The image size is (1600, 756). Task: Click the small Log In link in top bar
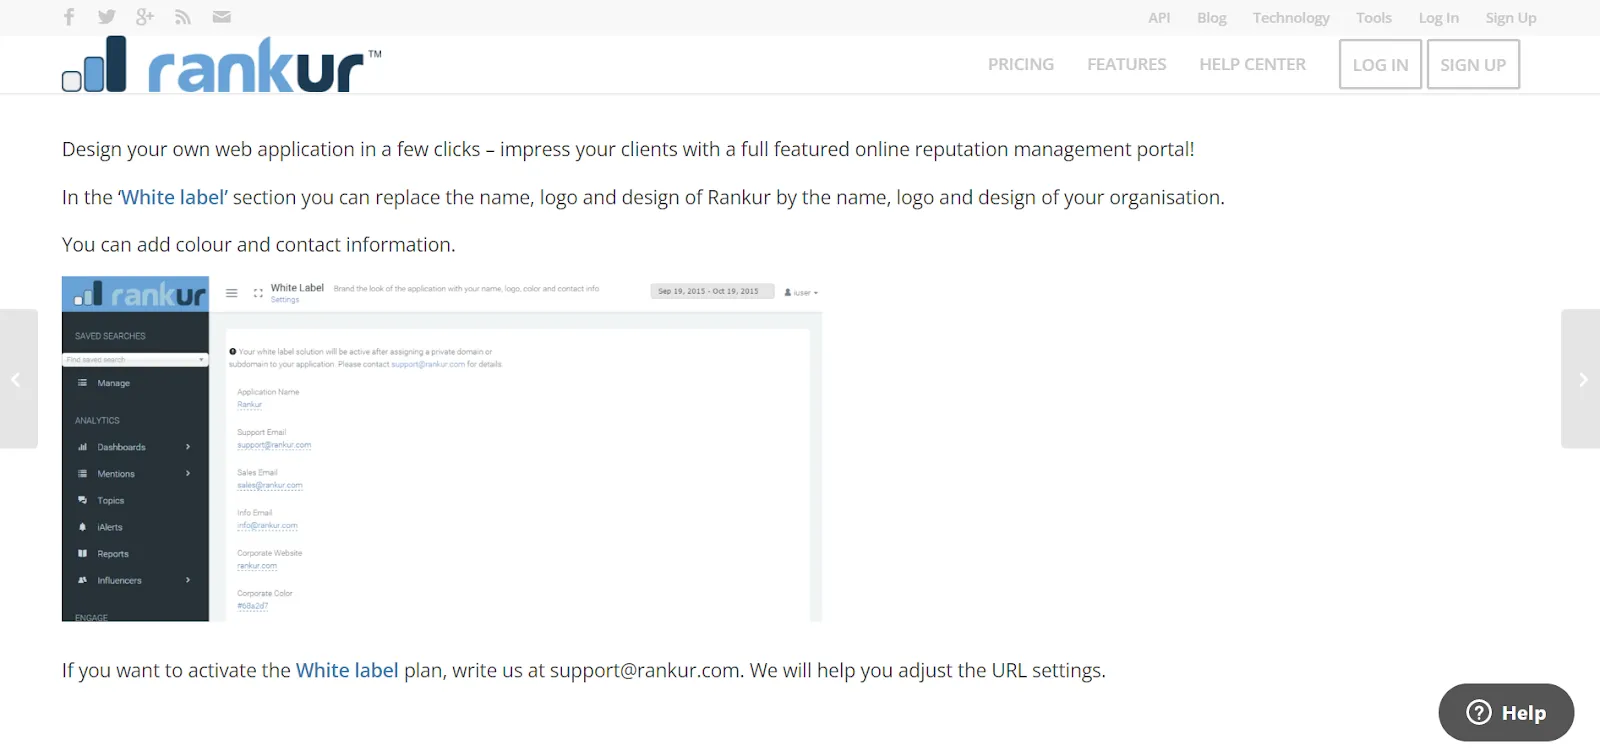click(x=1438, y=18)
